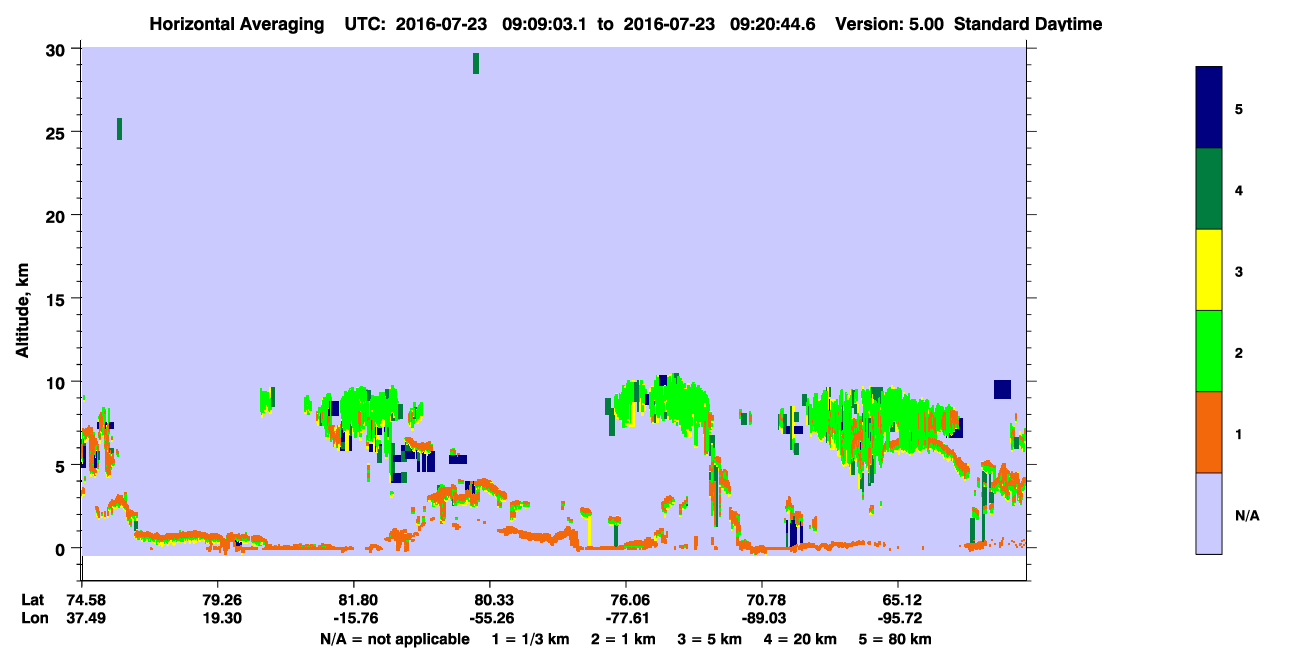Click the dark blue square near 9.5 km altitude
Viewport: 1300px width, 667px height.
click(1002, 389)
